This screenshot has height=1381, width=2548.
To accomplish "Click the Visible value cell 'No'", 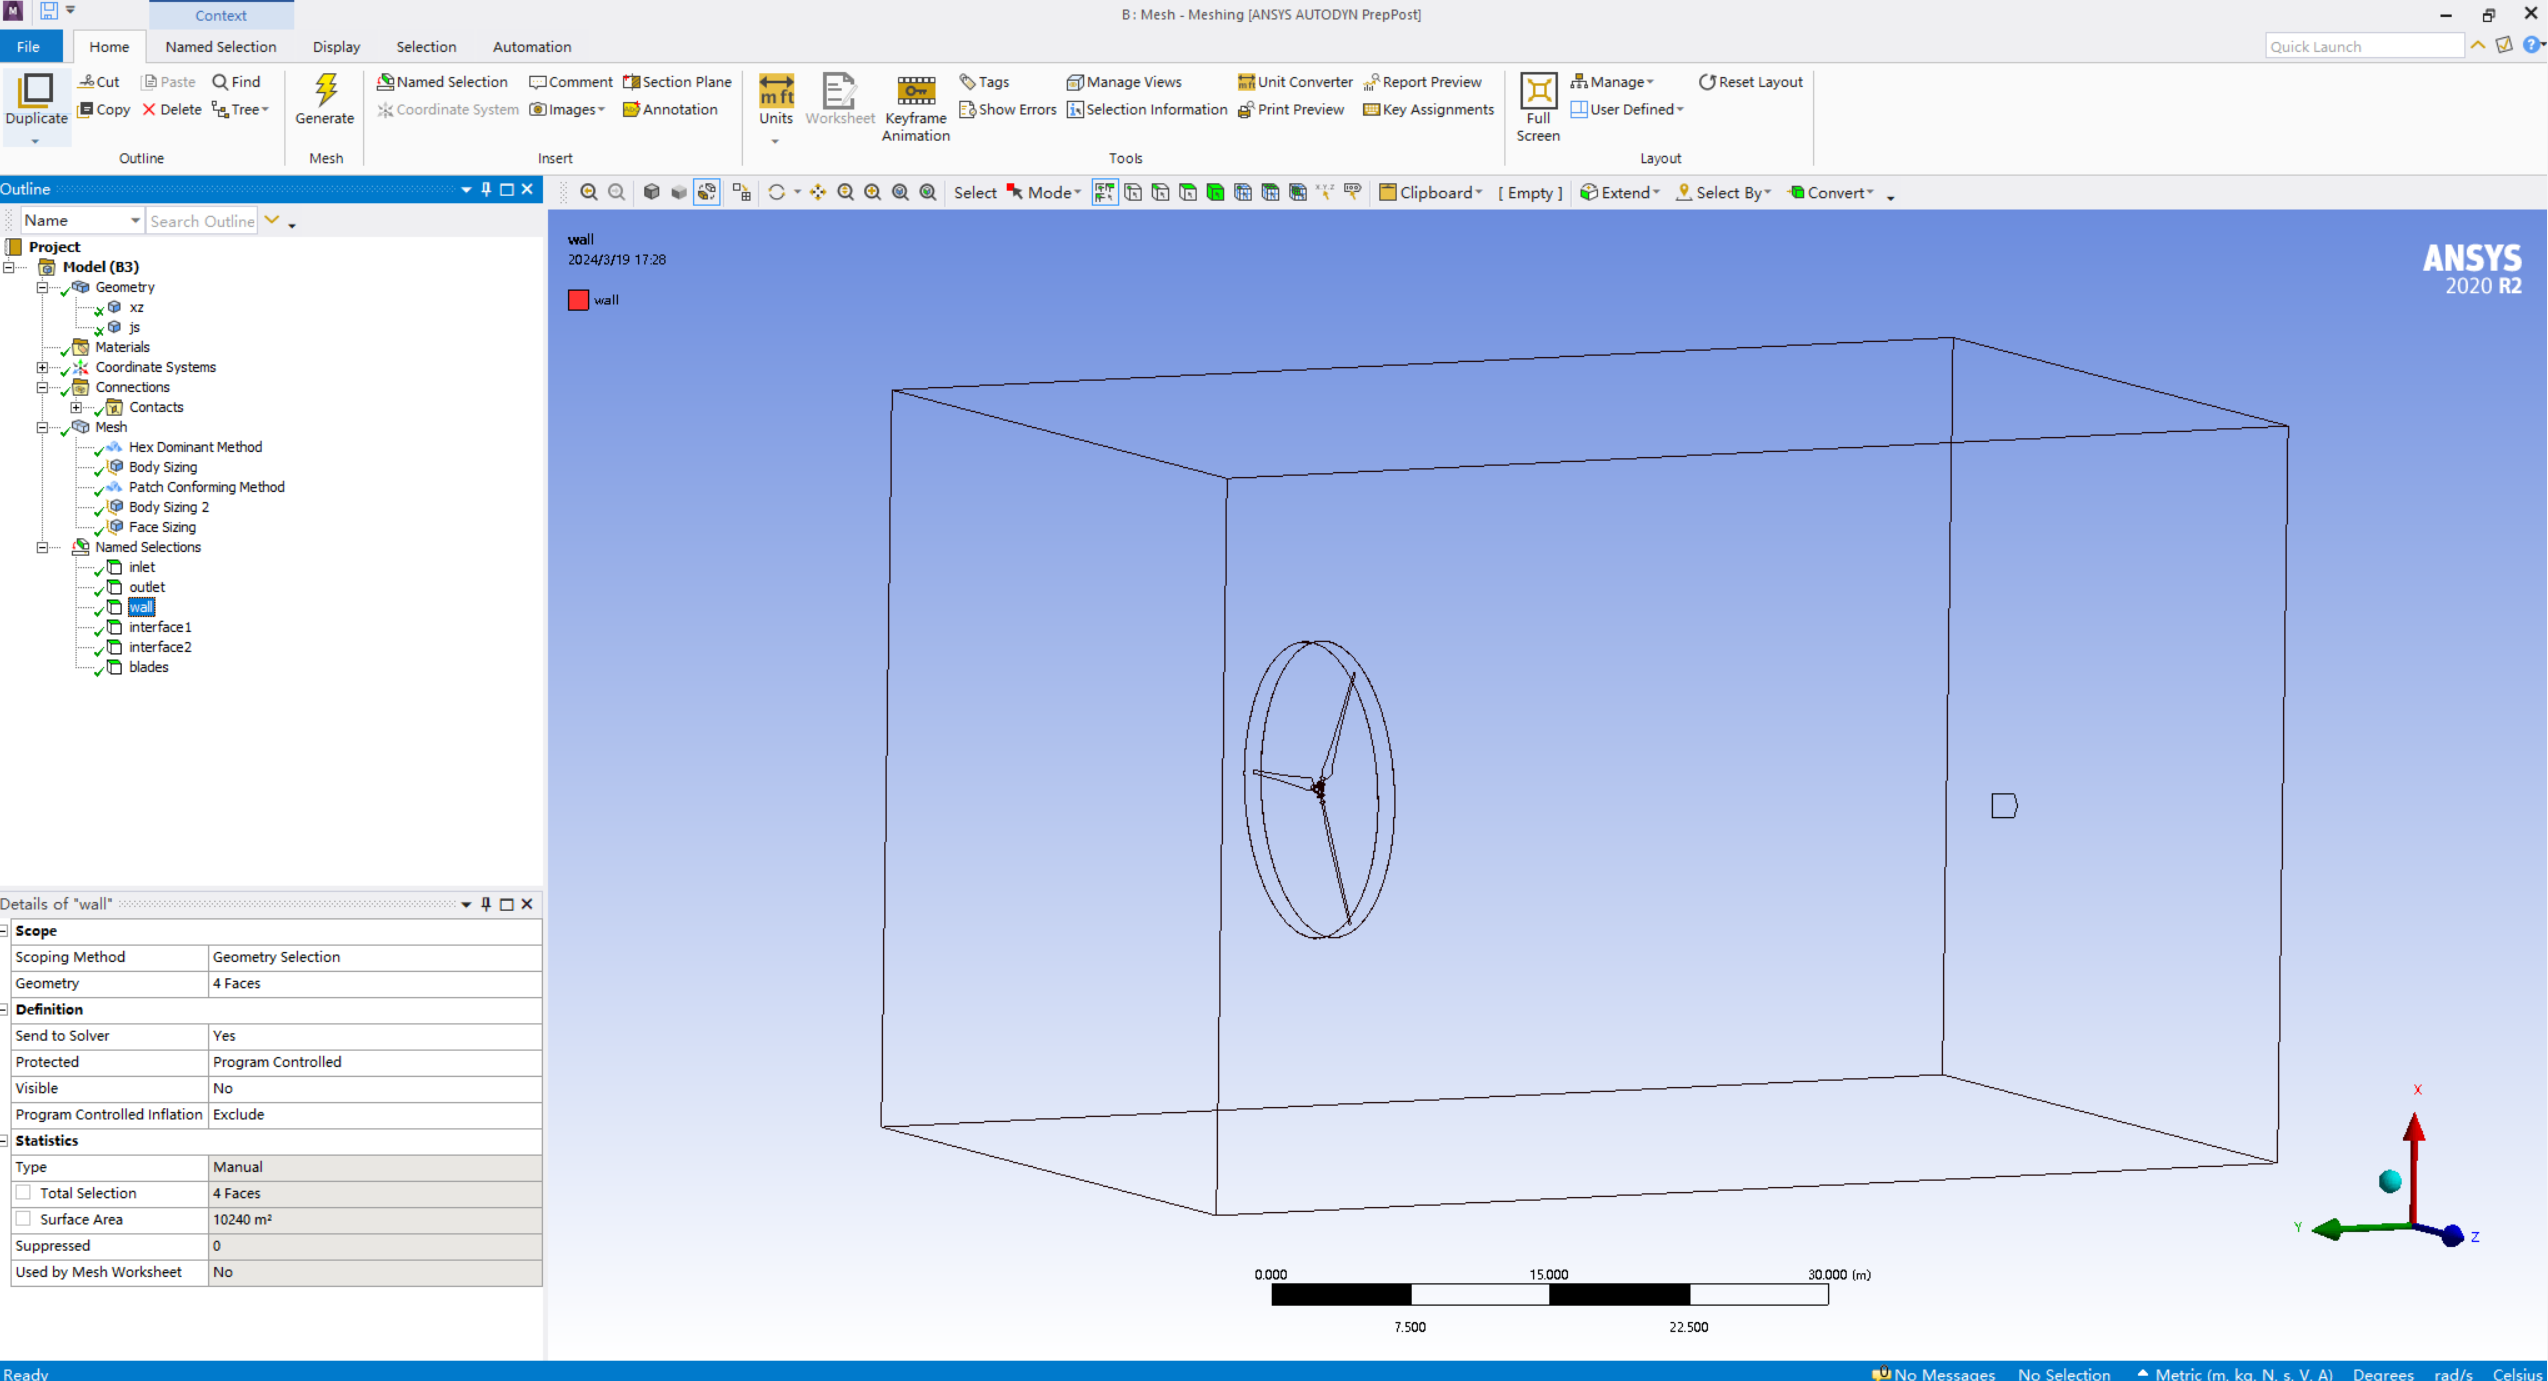I will [x=375, y=1087].
